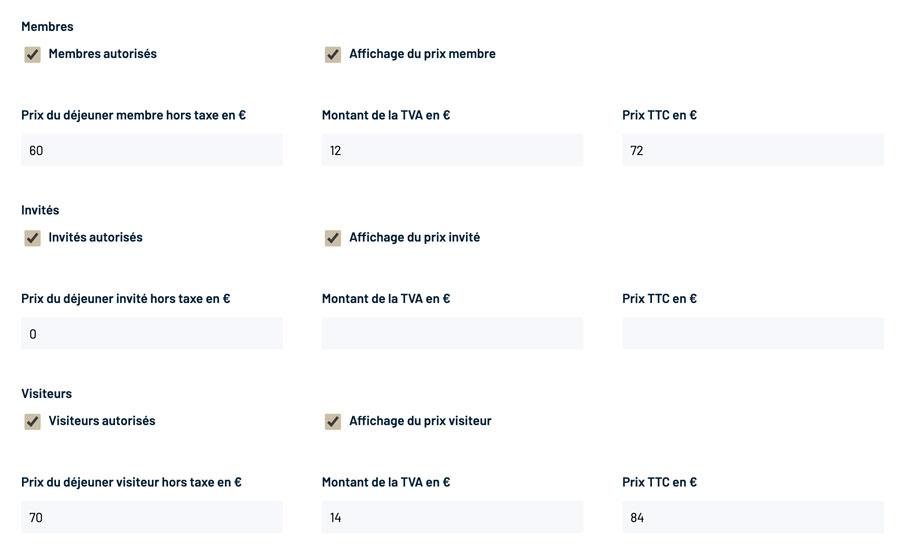This screenshot has height=549, width=900.
Task: Click the member TVA amount field showing 12
Action: tap(452, 150)
